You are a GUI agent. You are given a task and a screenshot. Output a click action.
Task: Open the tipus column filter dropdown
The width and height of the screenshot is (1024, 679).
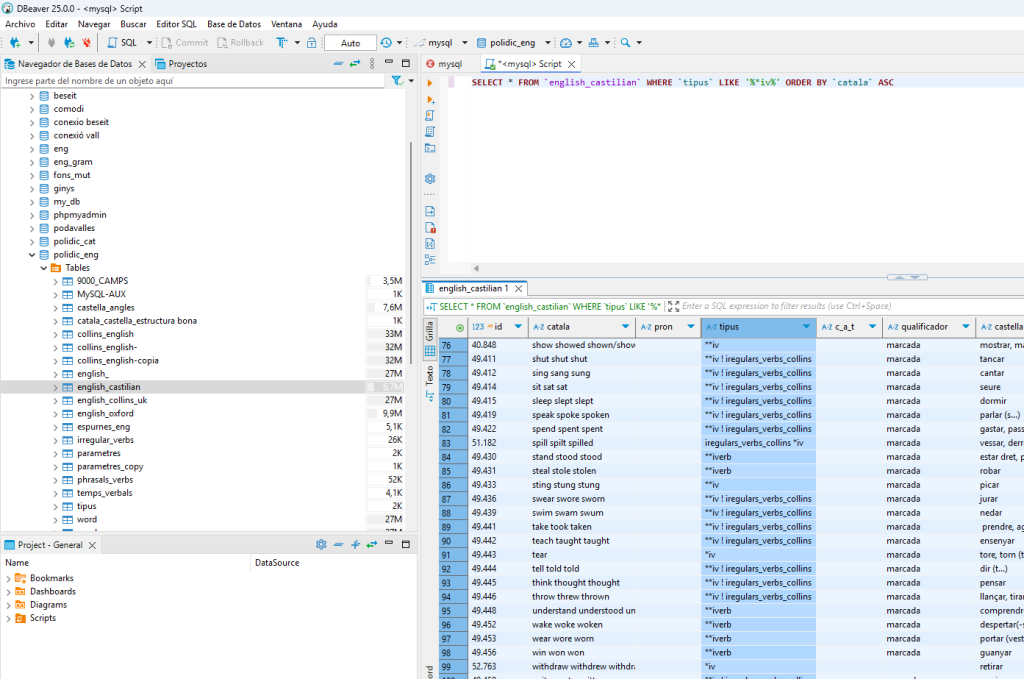click(x=806, y=327)
